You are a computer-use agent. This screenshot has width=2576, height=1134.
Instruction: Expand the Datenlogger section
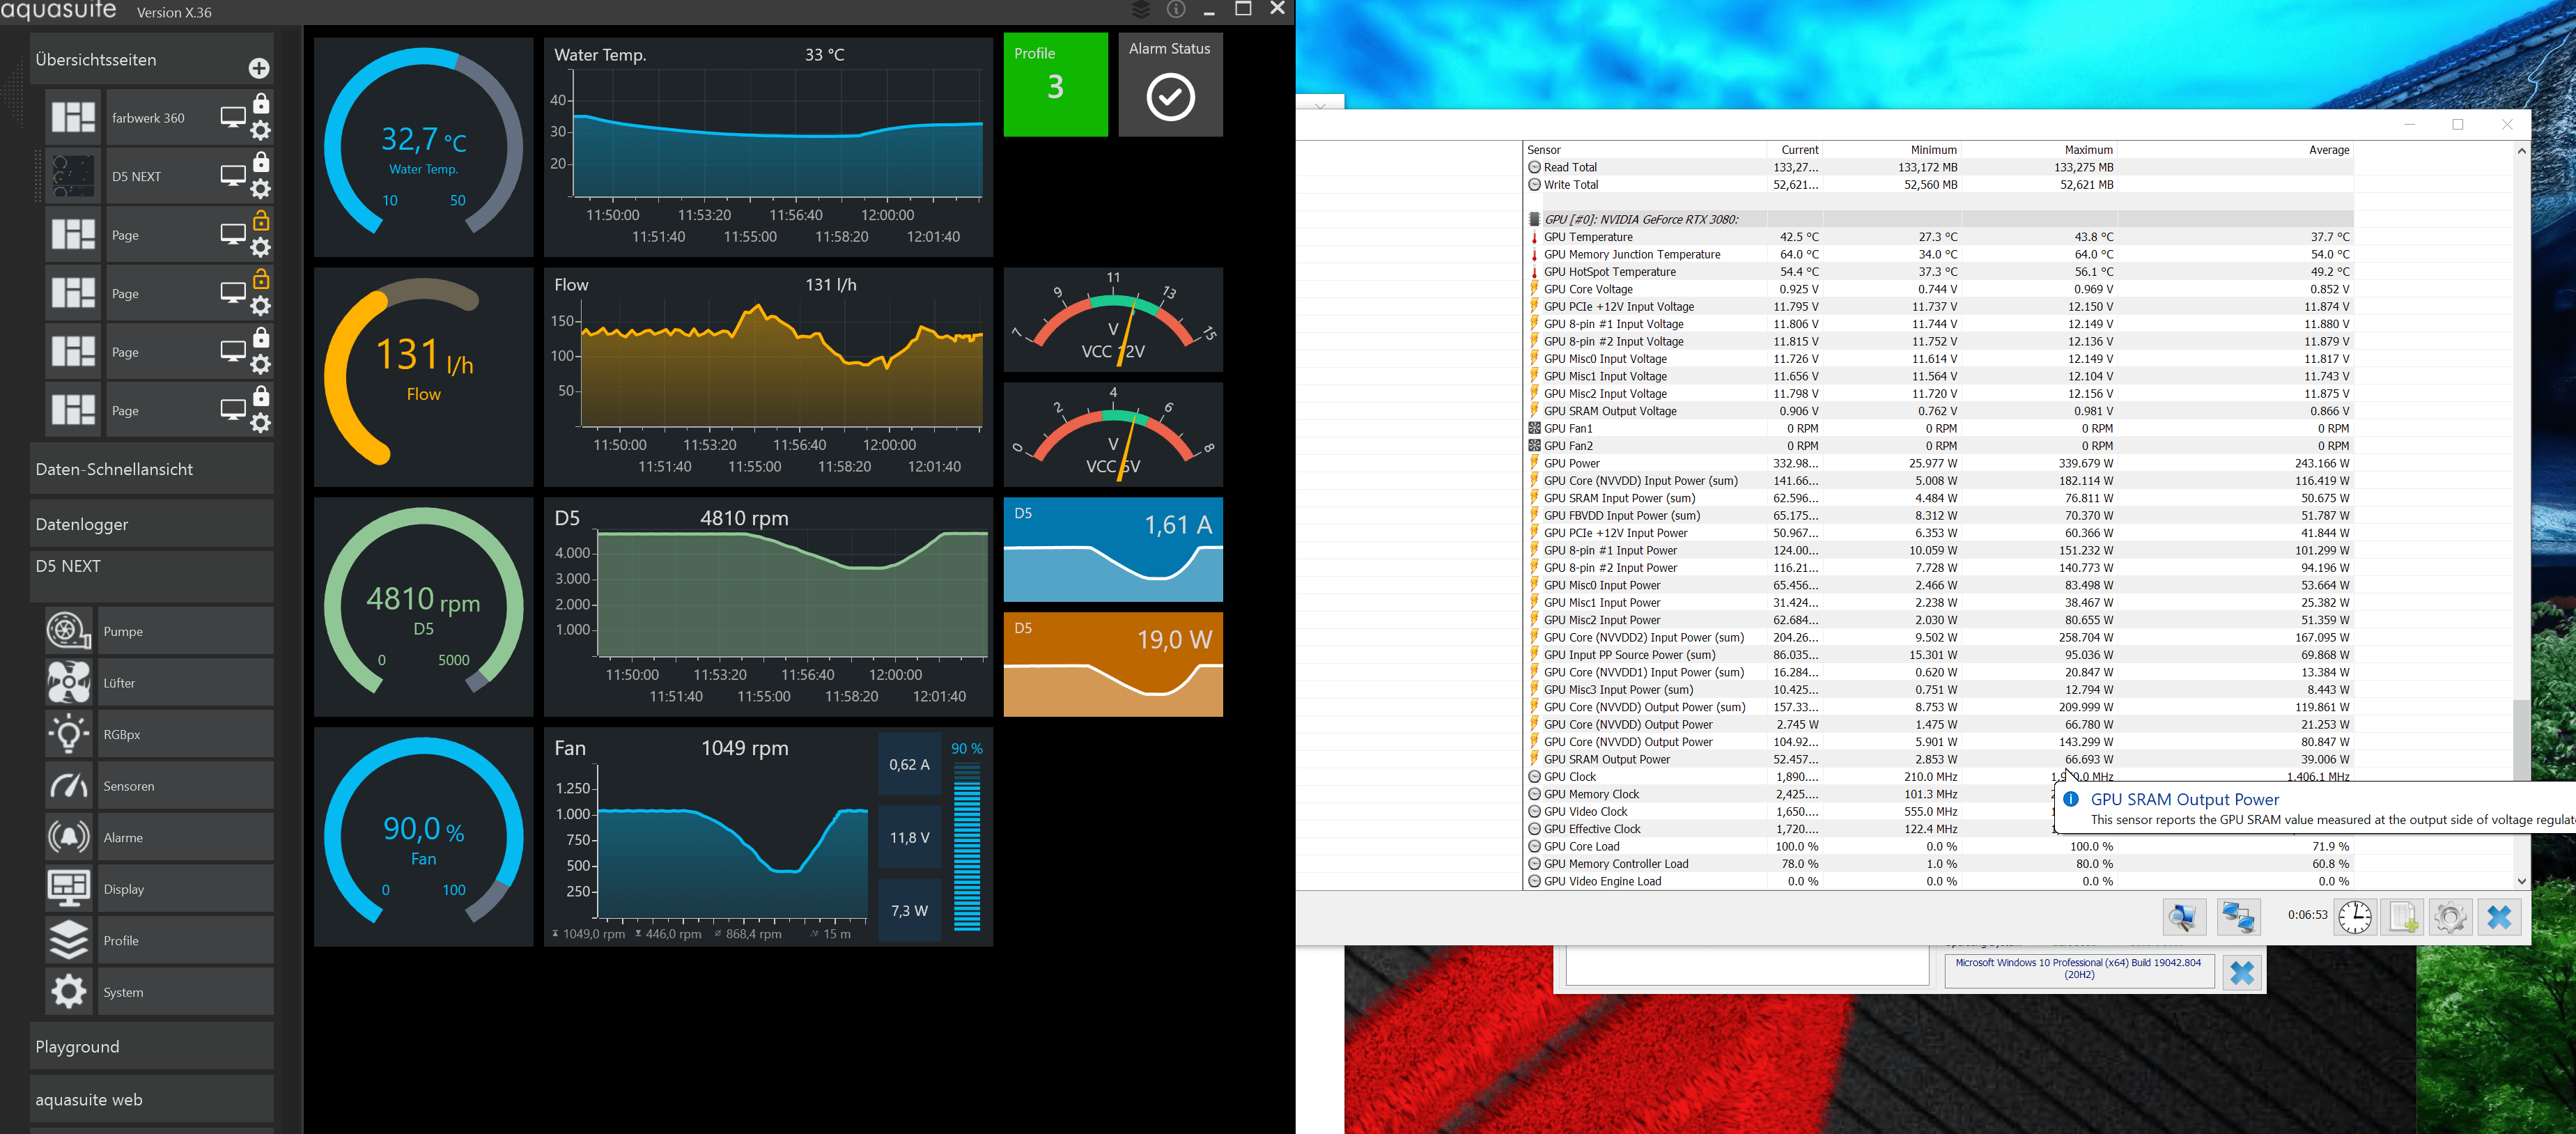point(151,524)
